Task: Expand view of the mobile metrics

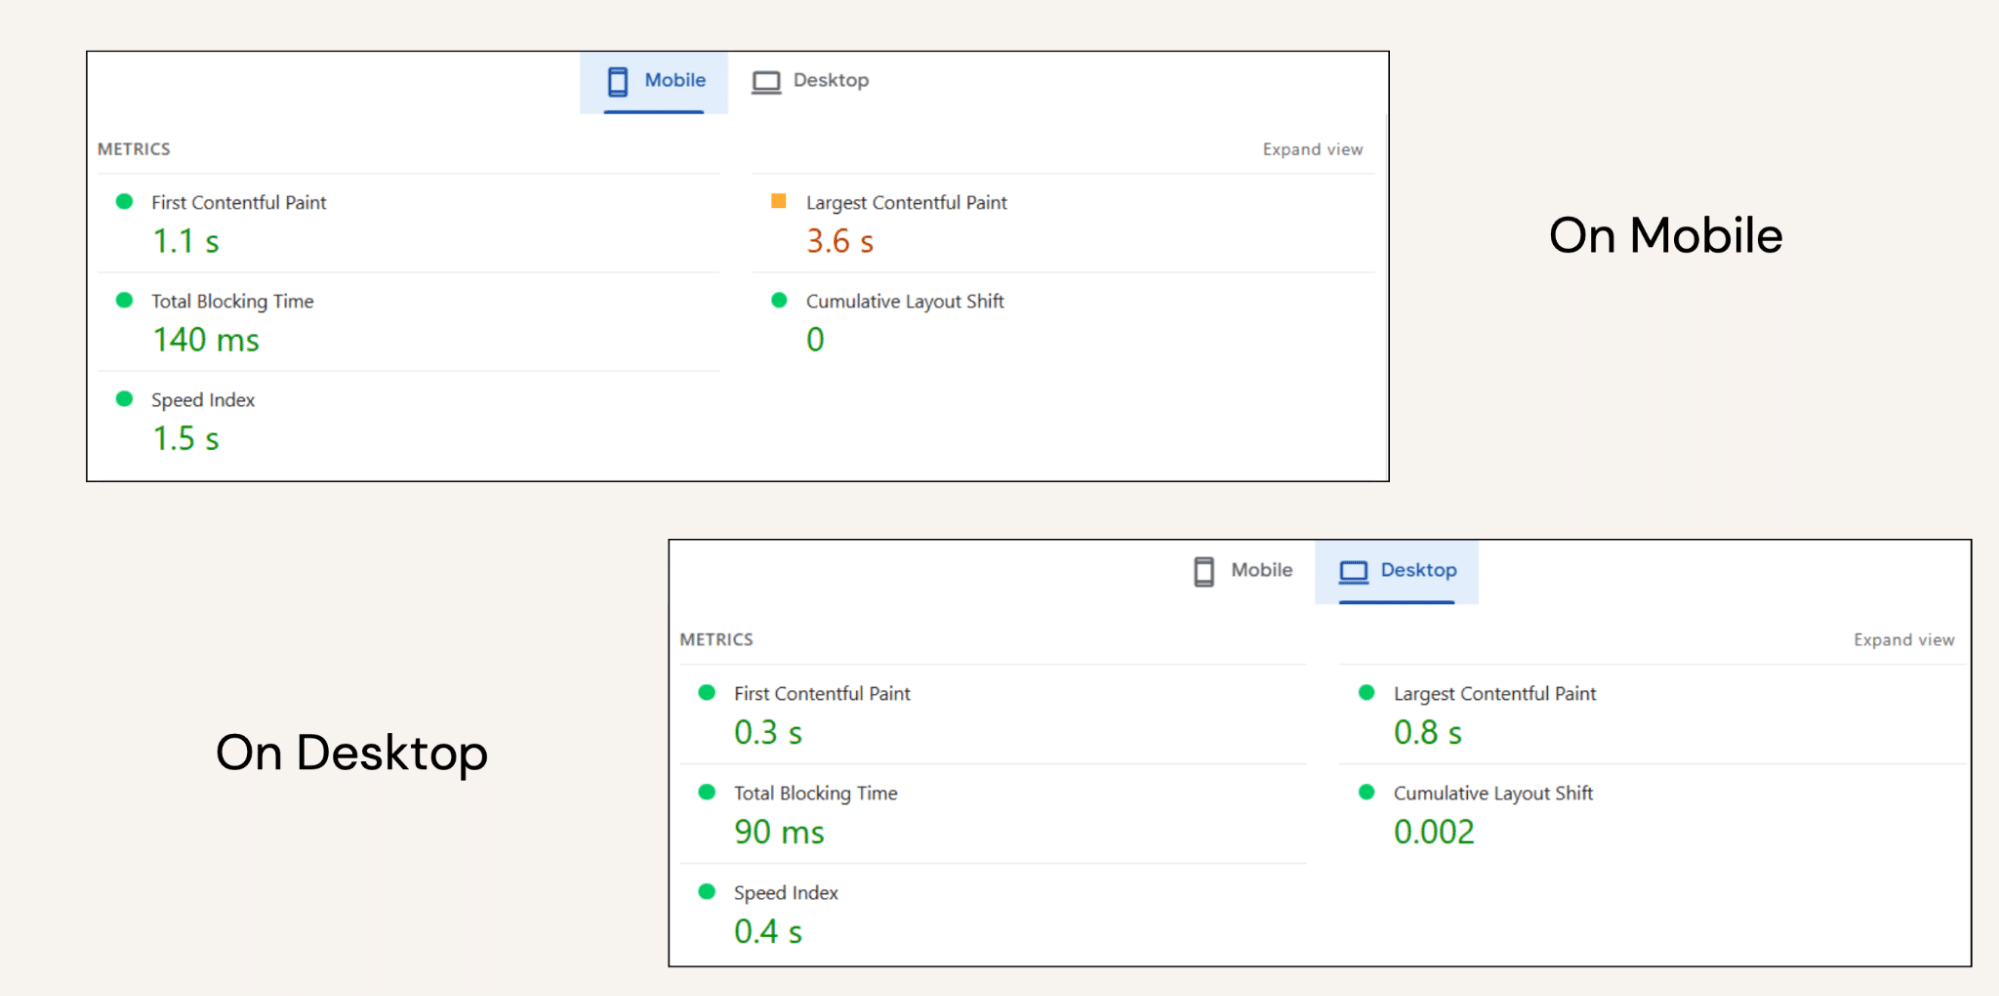Action: pyautogui.click(x=1312, y=149)
